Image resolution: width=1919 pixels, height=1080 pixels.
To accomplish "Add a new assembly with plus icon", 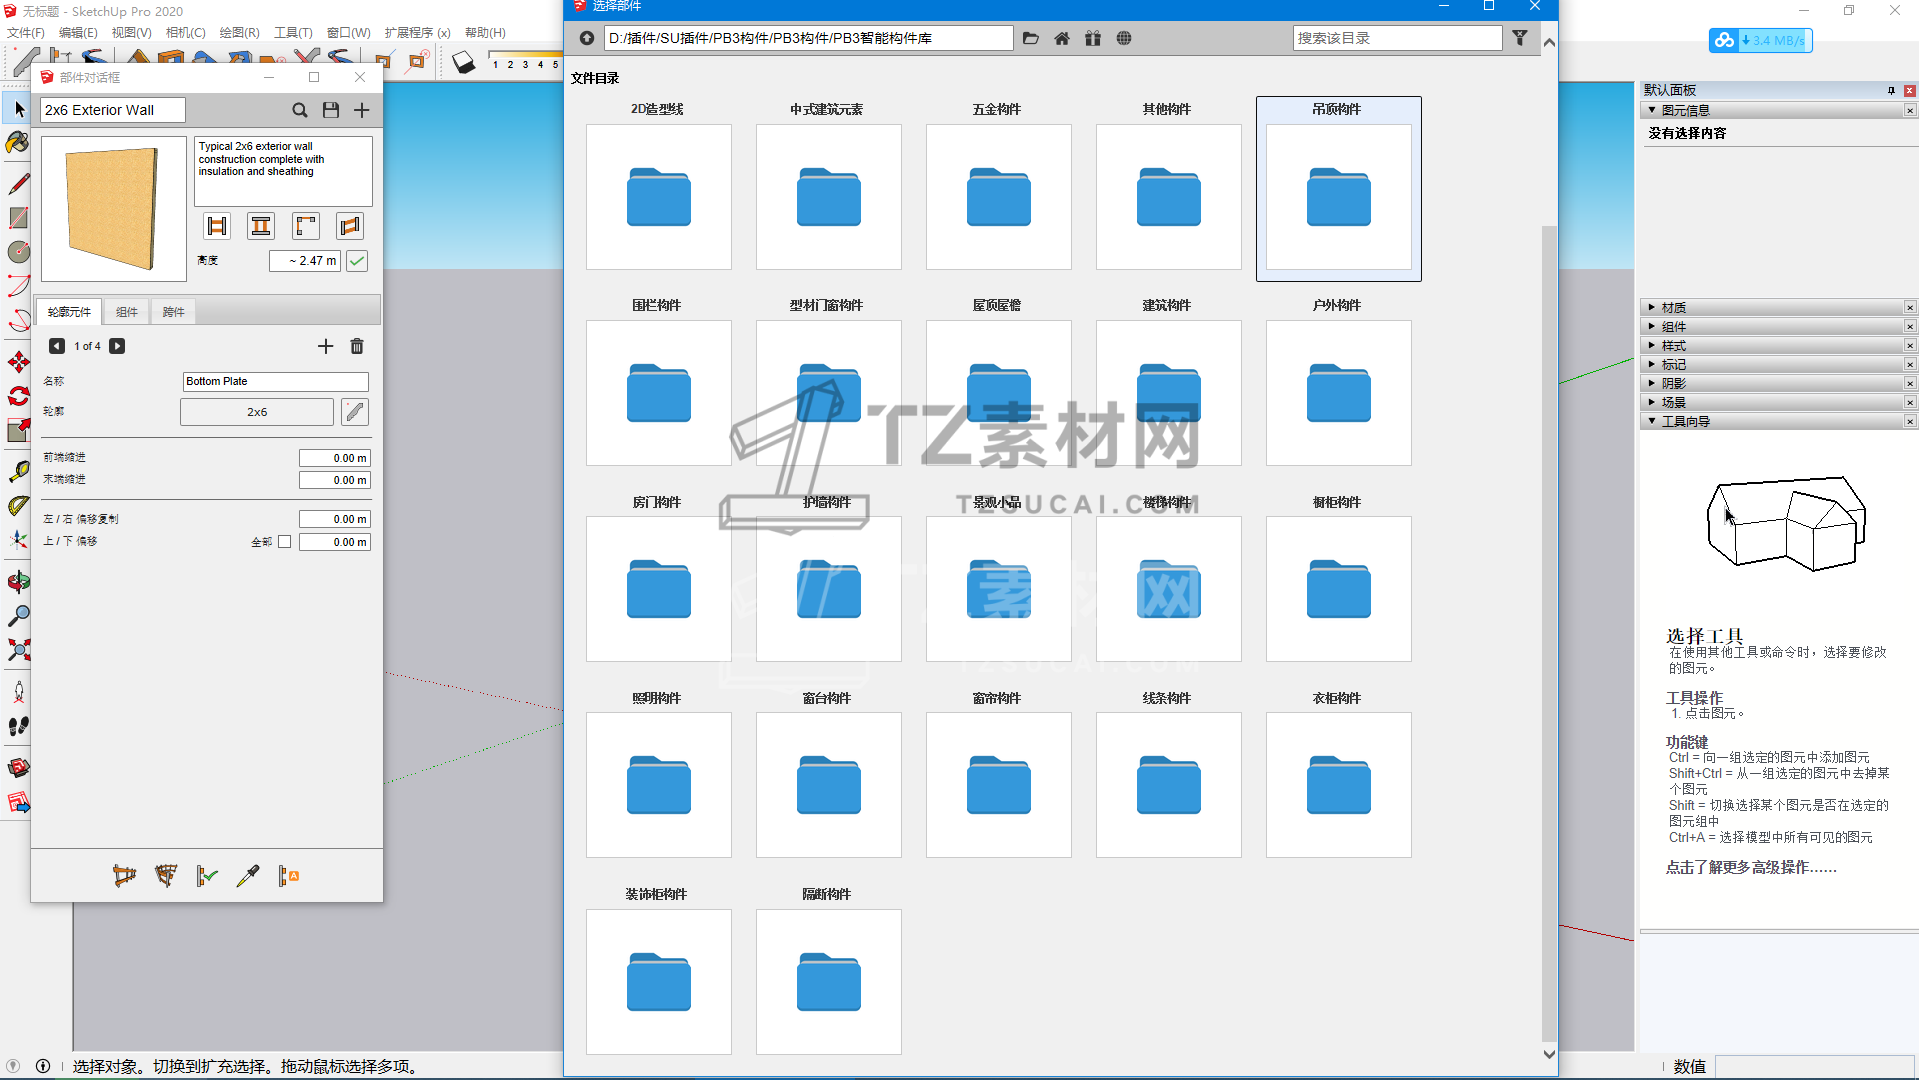I will (x=362, y=110).
